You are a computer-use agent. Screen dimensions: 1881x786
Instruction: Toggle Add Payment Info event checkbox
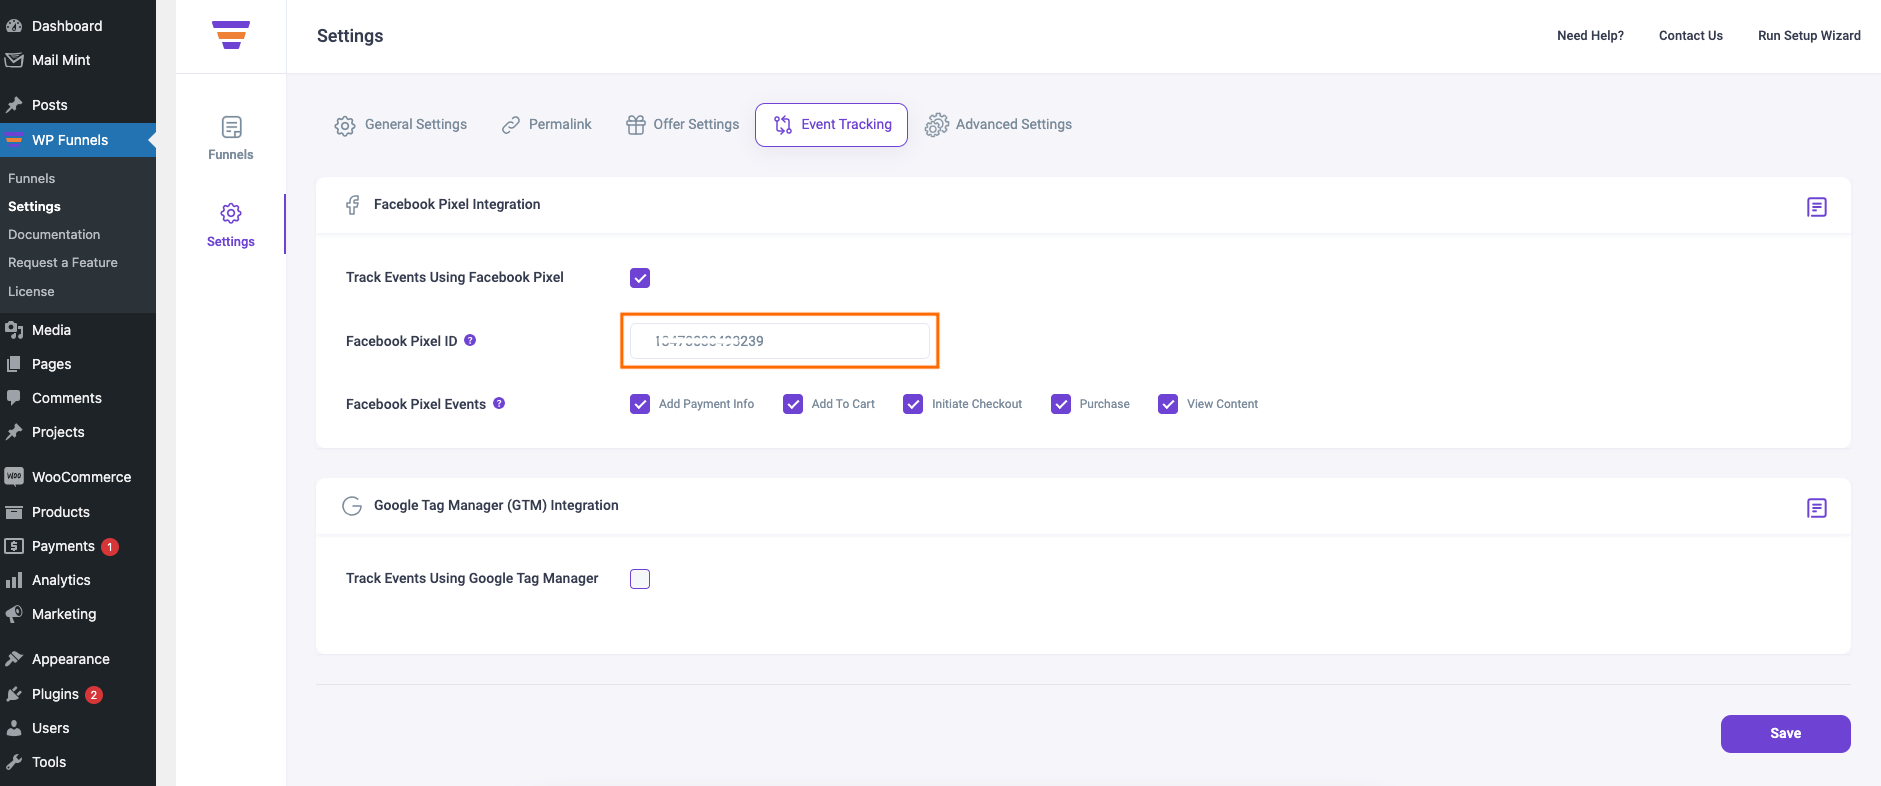(640, 404)
